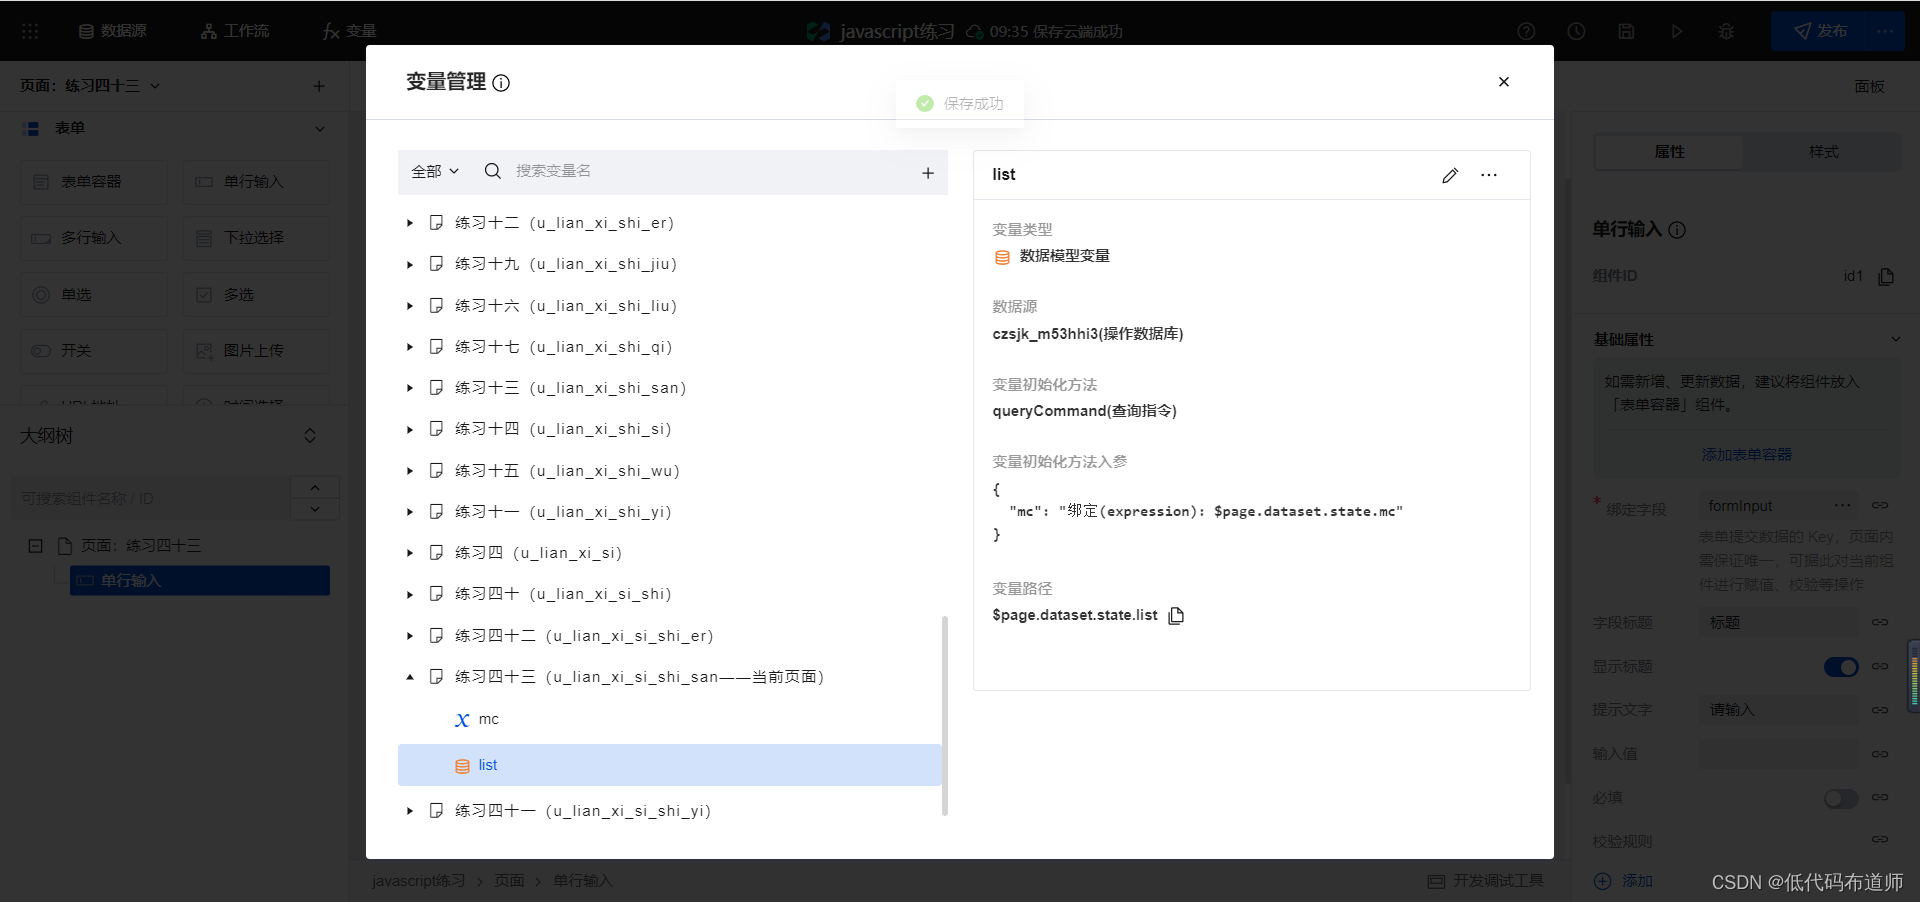The image size is (1920, 902).
Task: Click the debug bug icon
Action: 1726,31
